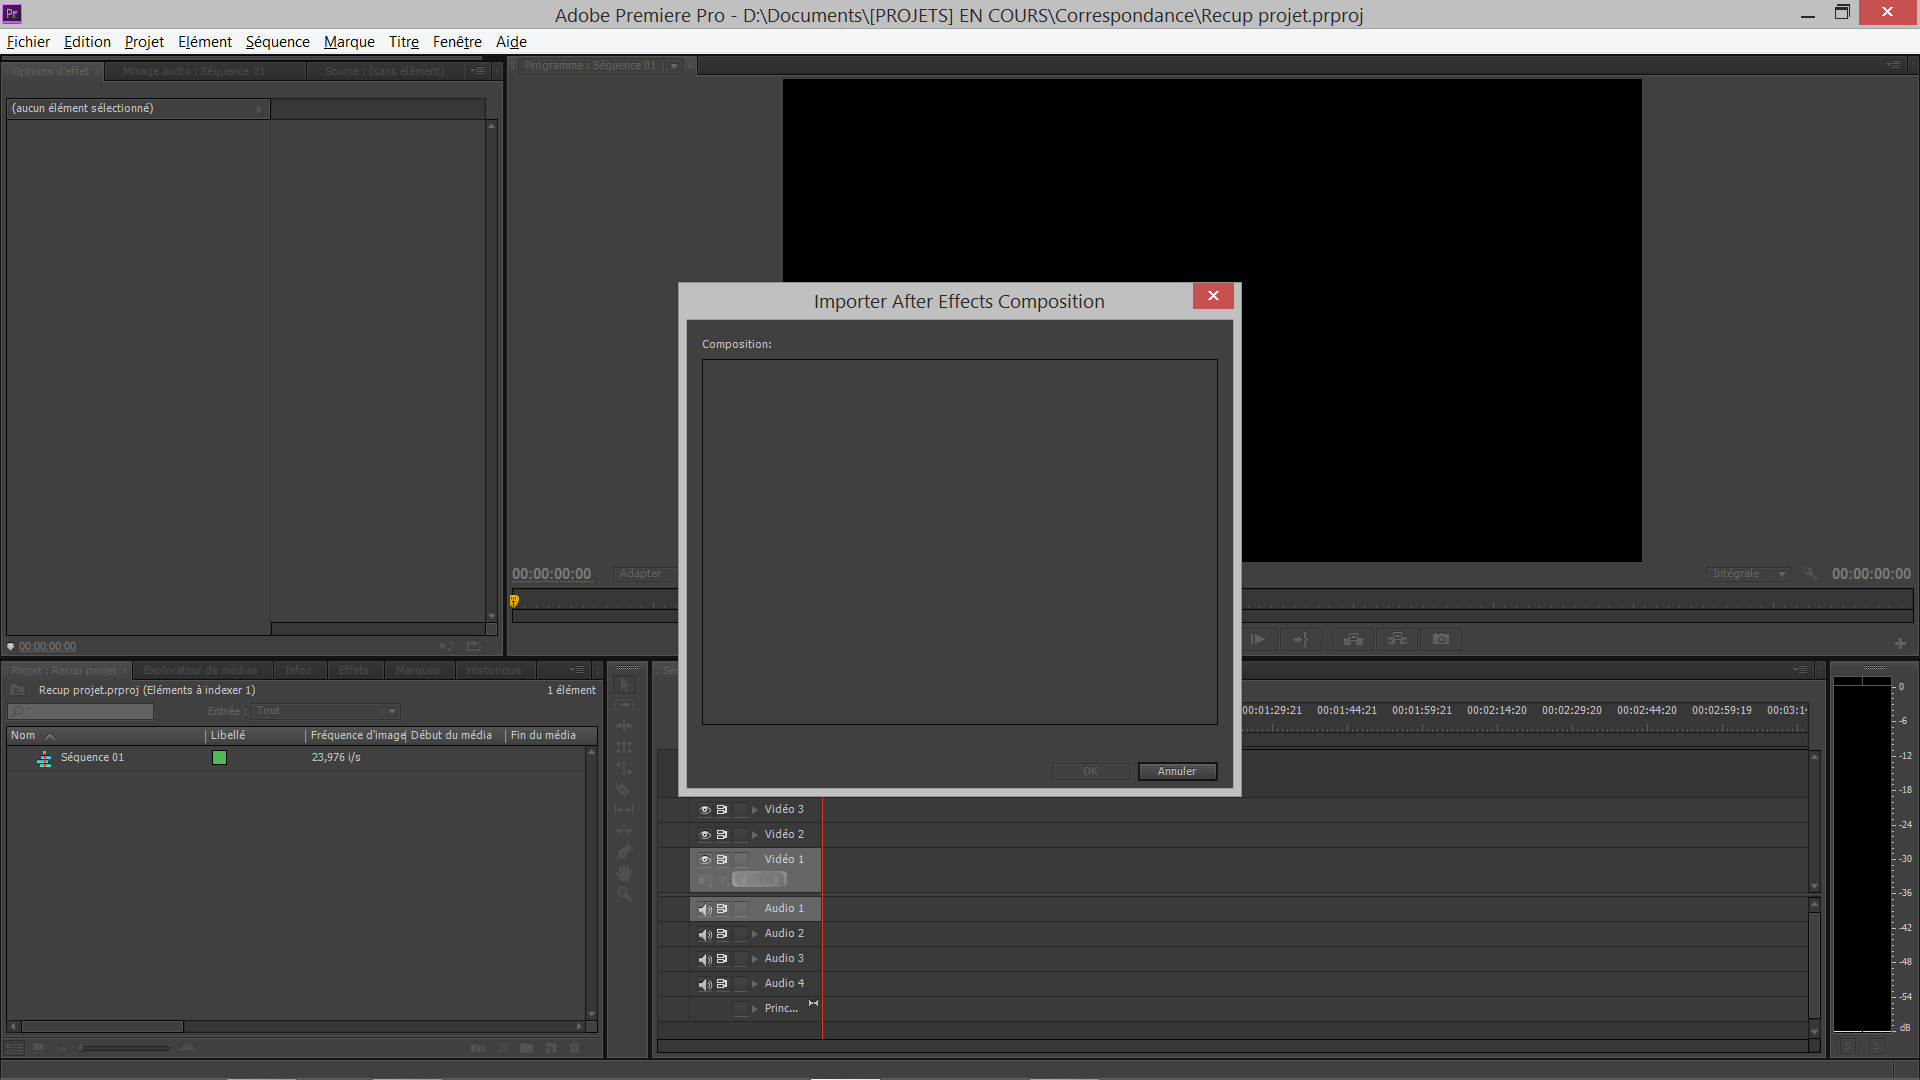Click the Lift button in program monitor
This screenshot has width=1920, height=1080.
click(x=1353, y=639)
